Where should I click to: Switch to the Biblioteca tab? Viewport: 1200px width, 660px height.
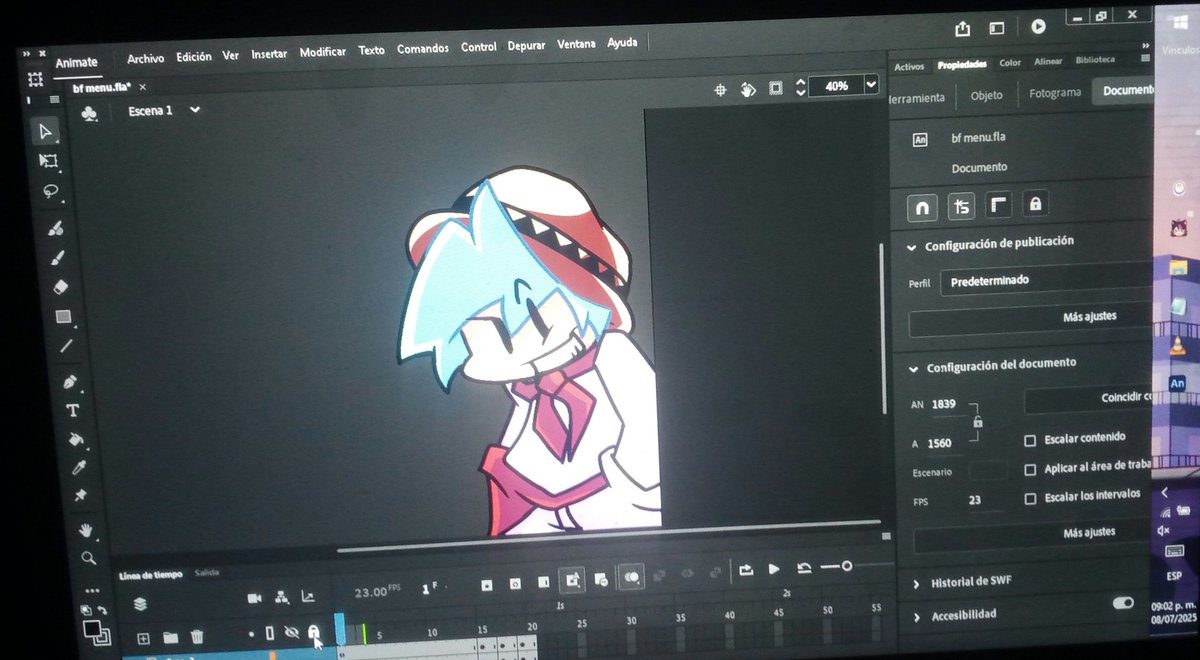click(x=1095, y=60)
